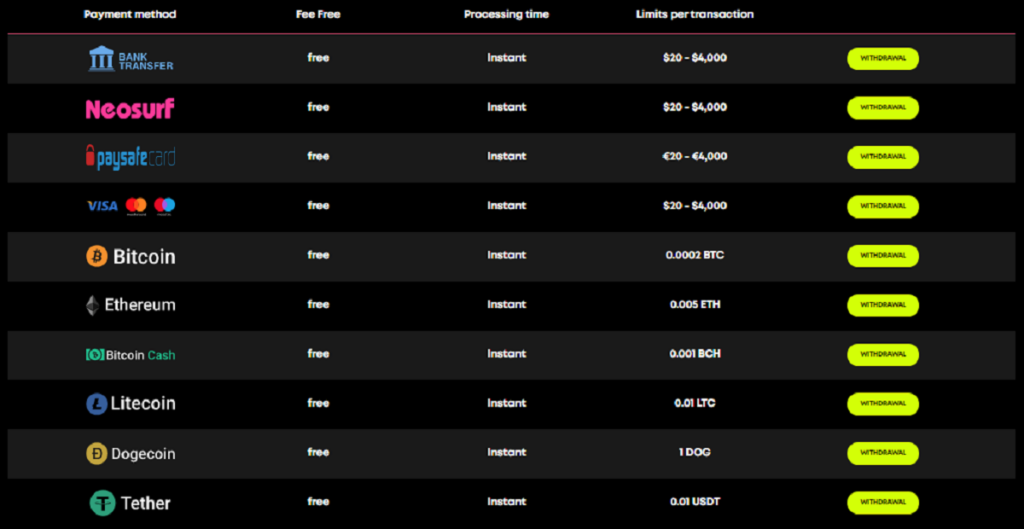The width and height of the screenshot is (1024, 529).
Task: Click the Bank Transfer logo icon
Action: [131, 59]
